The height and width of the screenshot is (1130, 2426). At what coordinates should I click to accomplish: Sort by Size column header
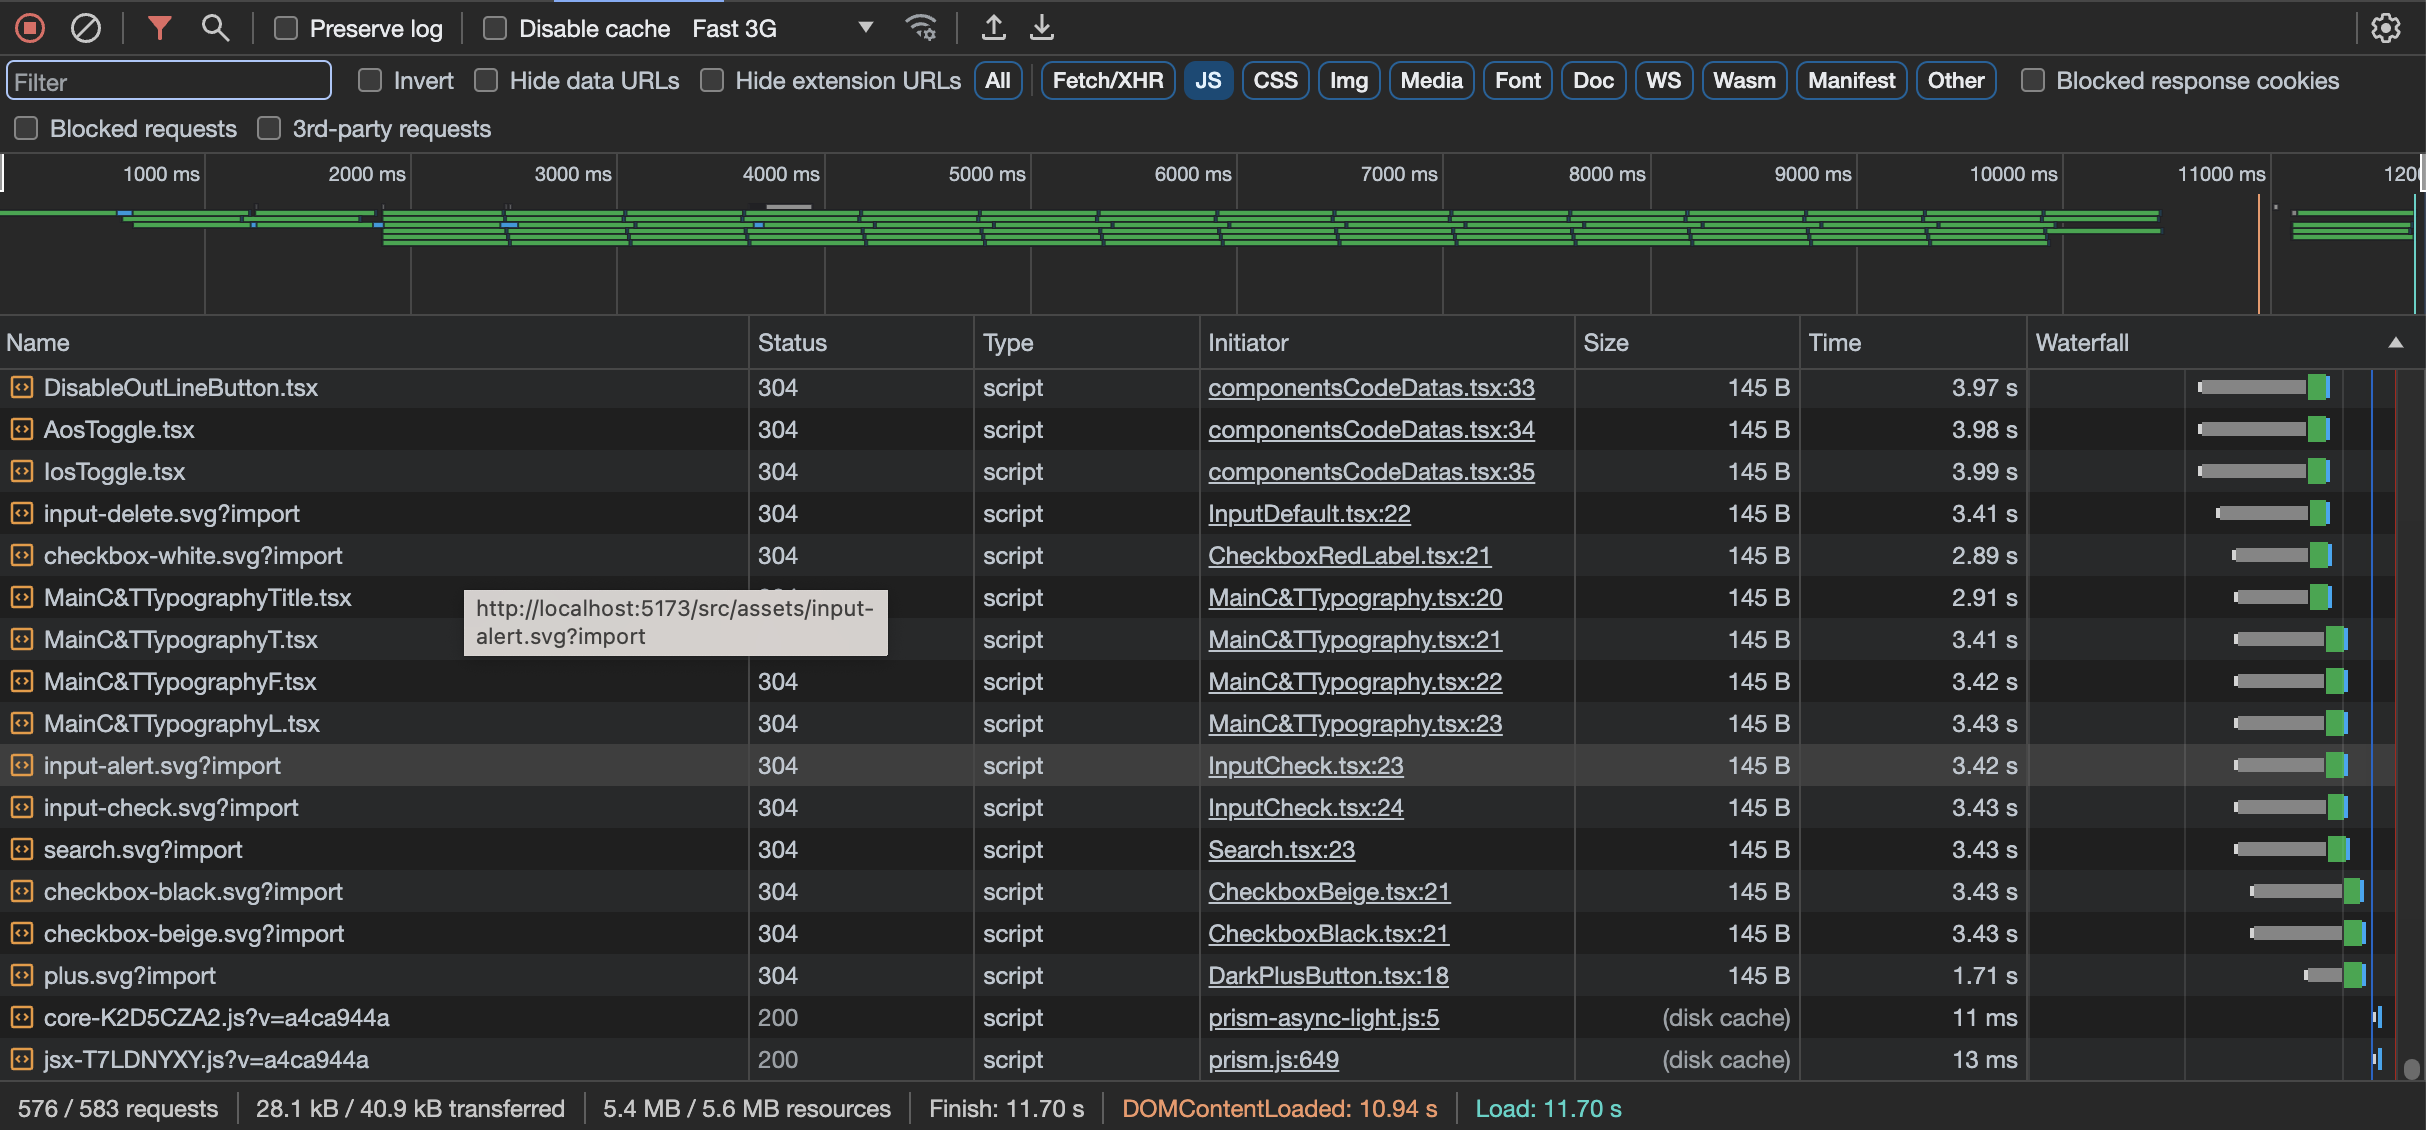click(x=1606, y=343)
